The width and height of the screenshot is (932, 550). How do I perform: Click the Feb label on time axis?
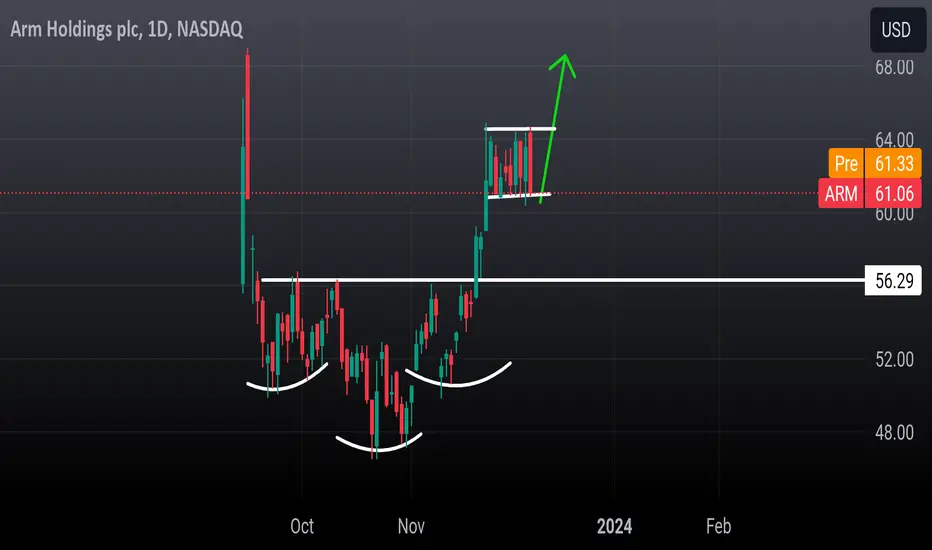(x=718, y=526)
